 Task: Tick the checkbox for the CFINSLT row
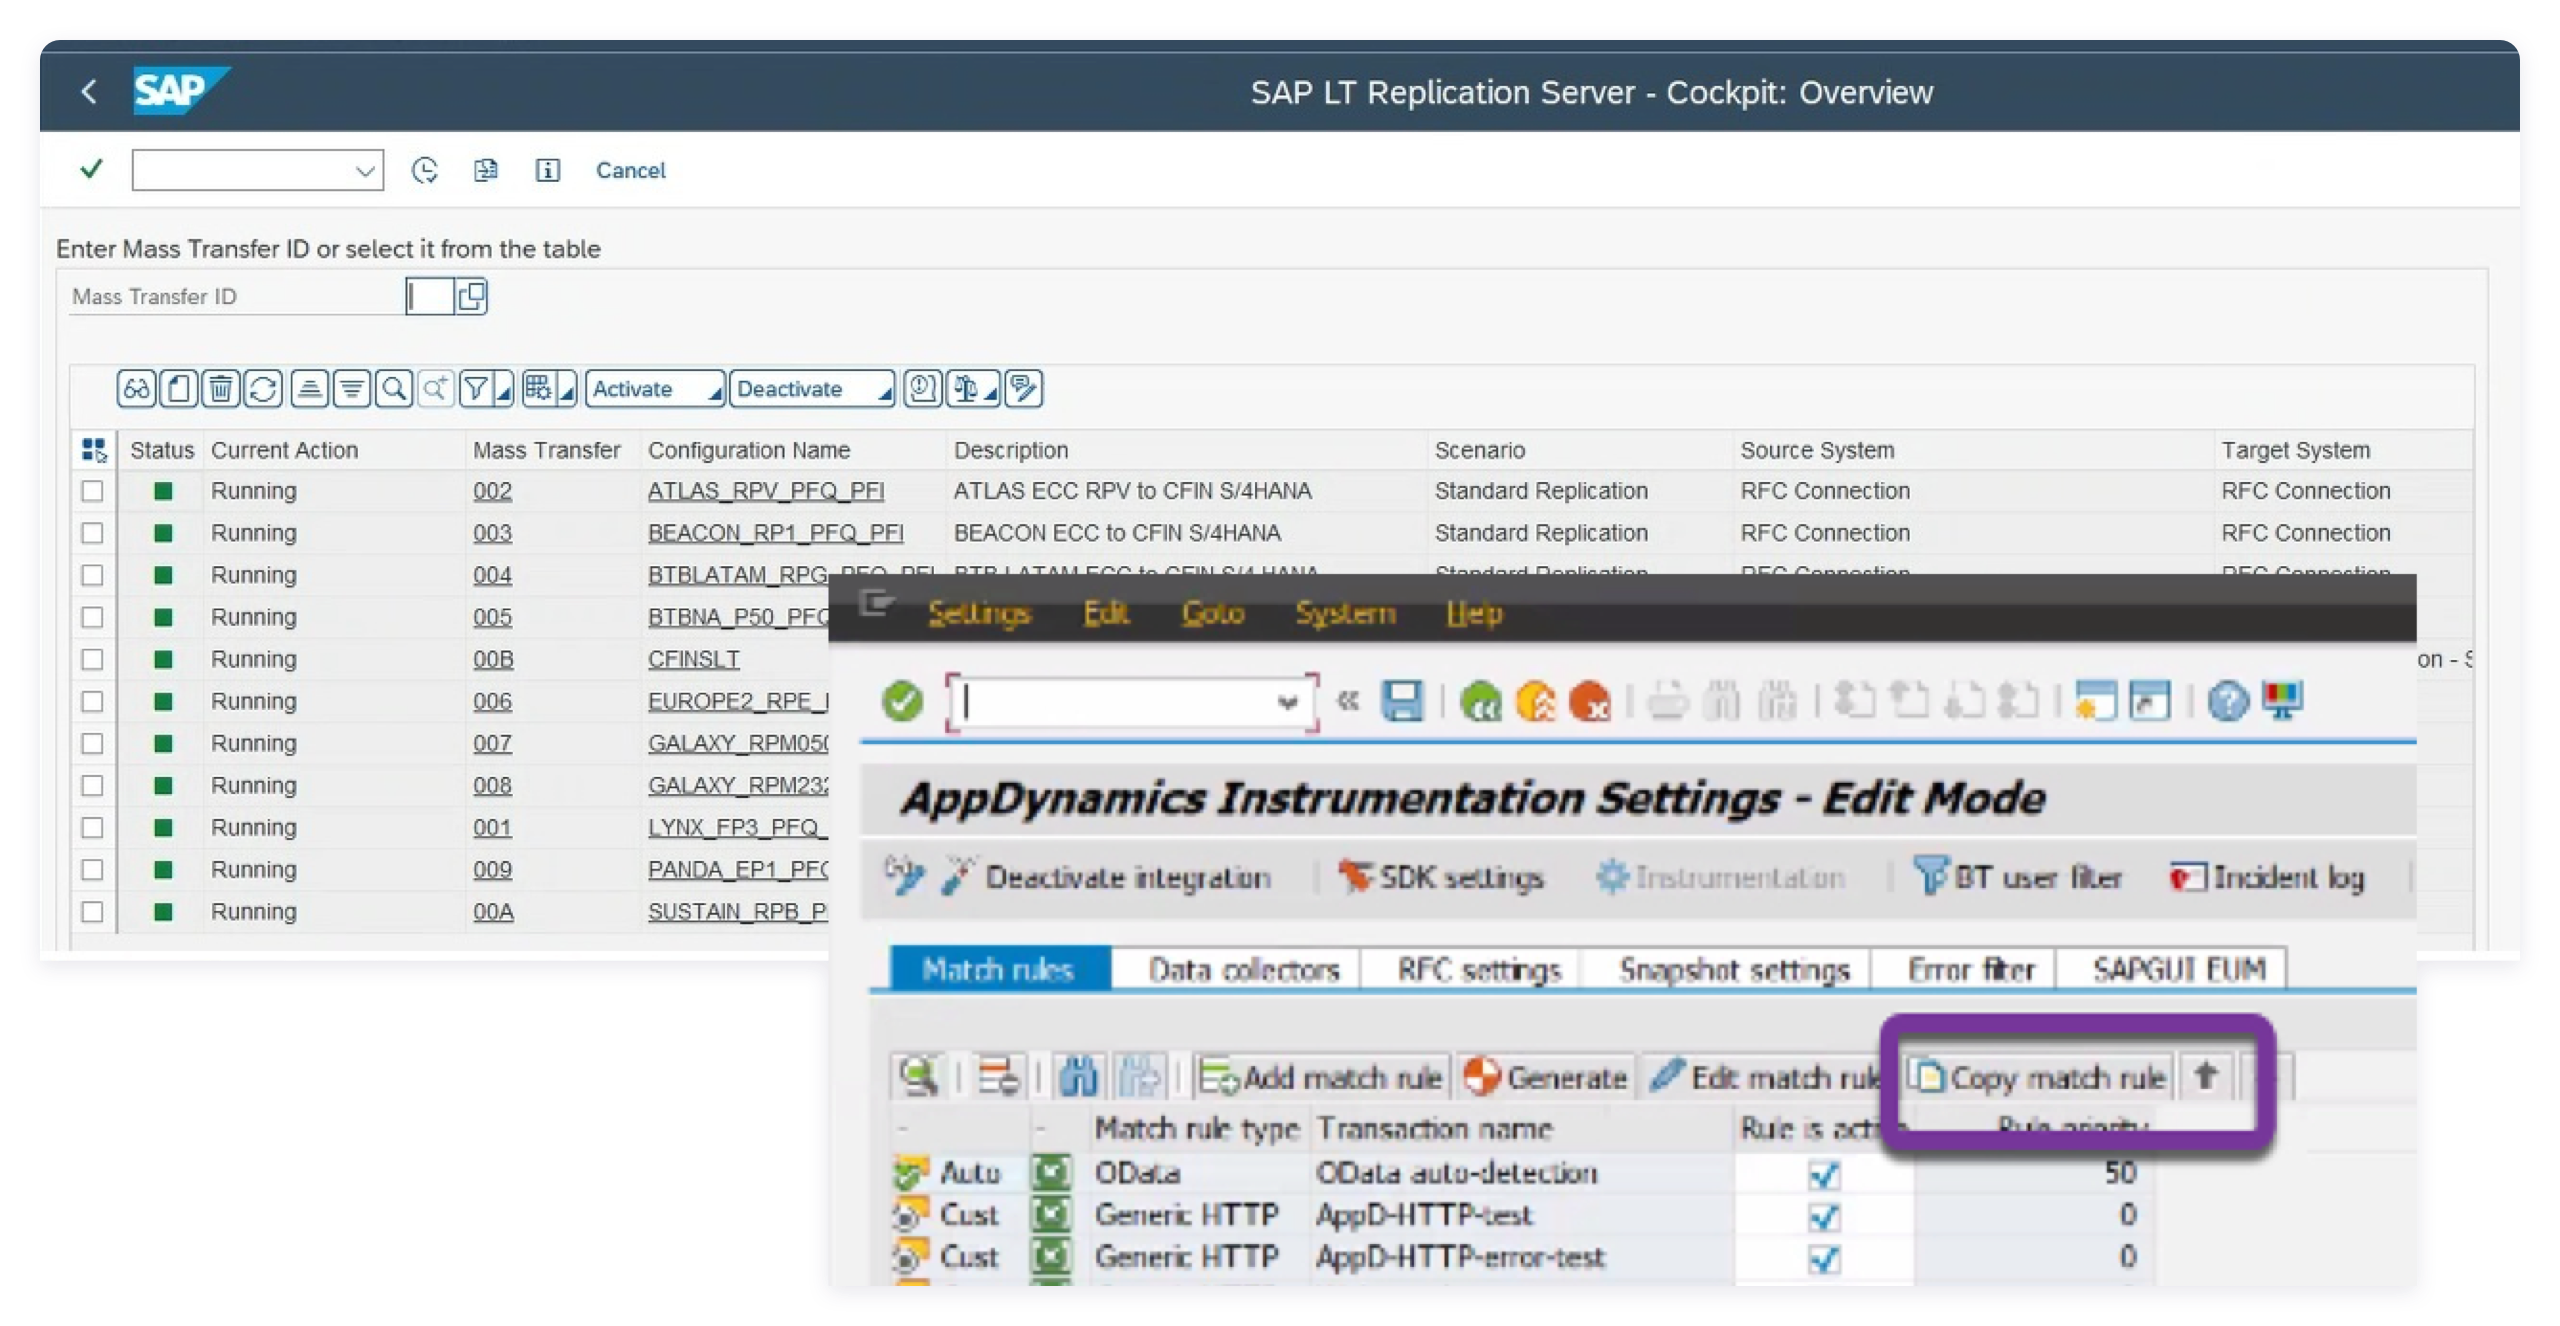[92, 659]
